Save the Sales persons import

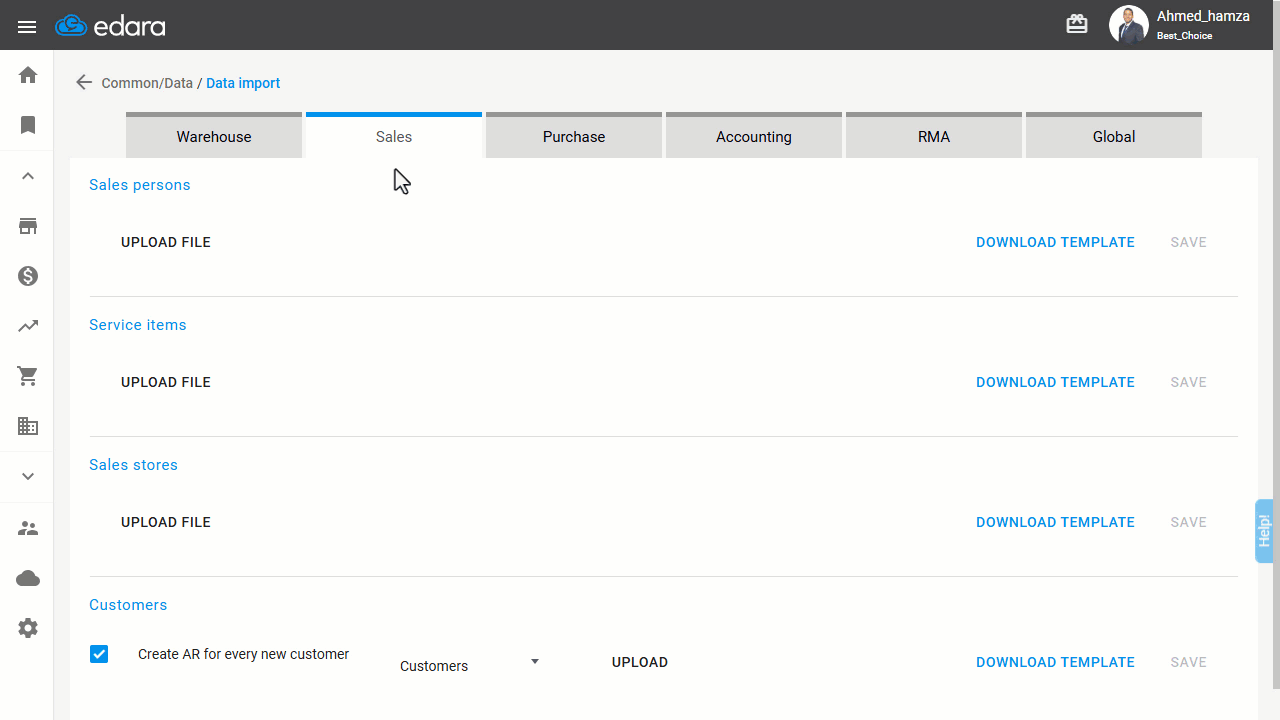(x=1189, y=242)
